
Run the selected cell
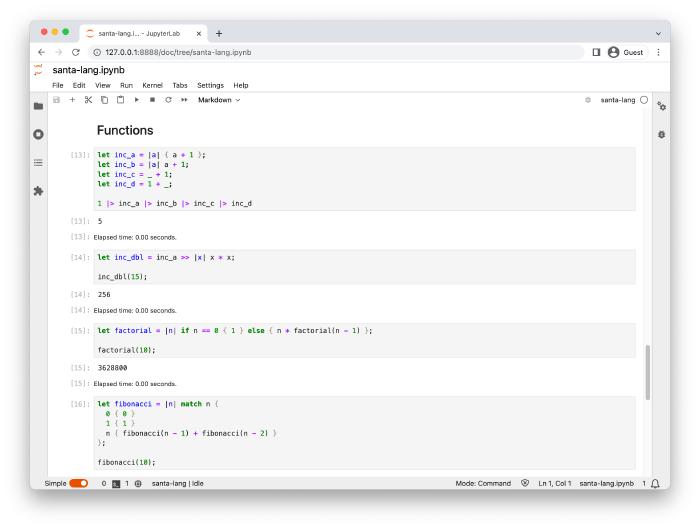click(x=137, y=100)
